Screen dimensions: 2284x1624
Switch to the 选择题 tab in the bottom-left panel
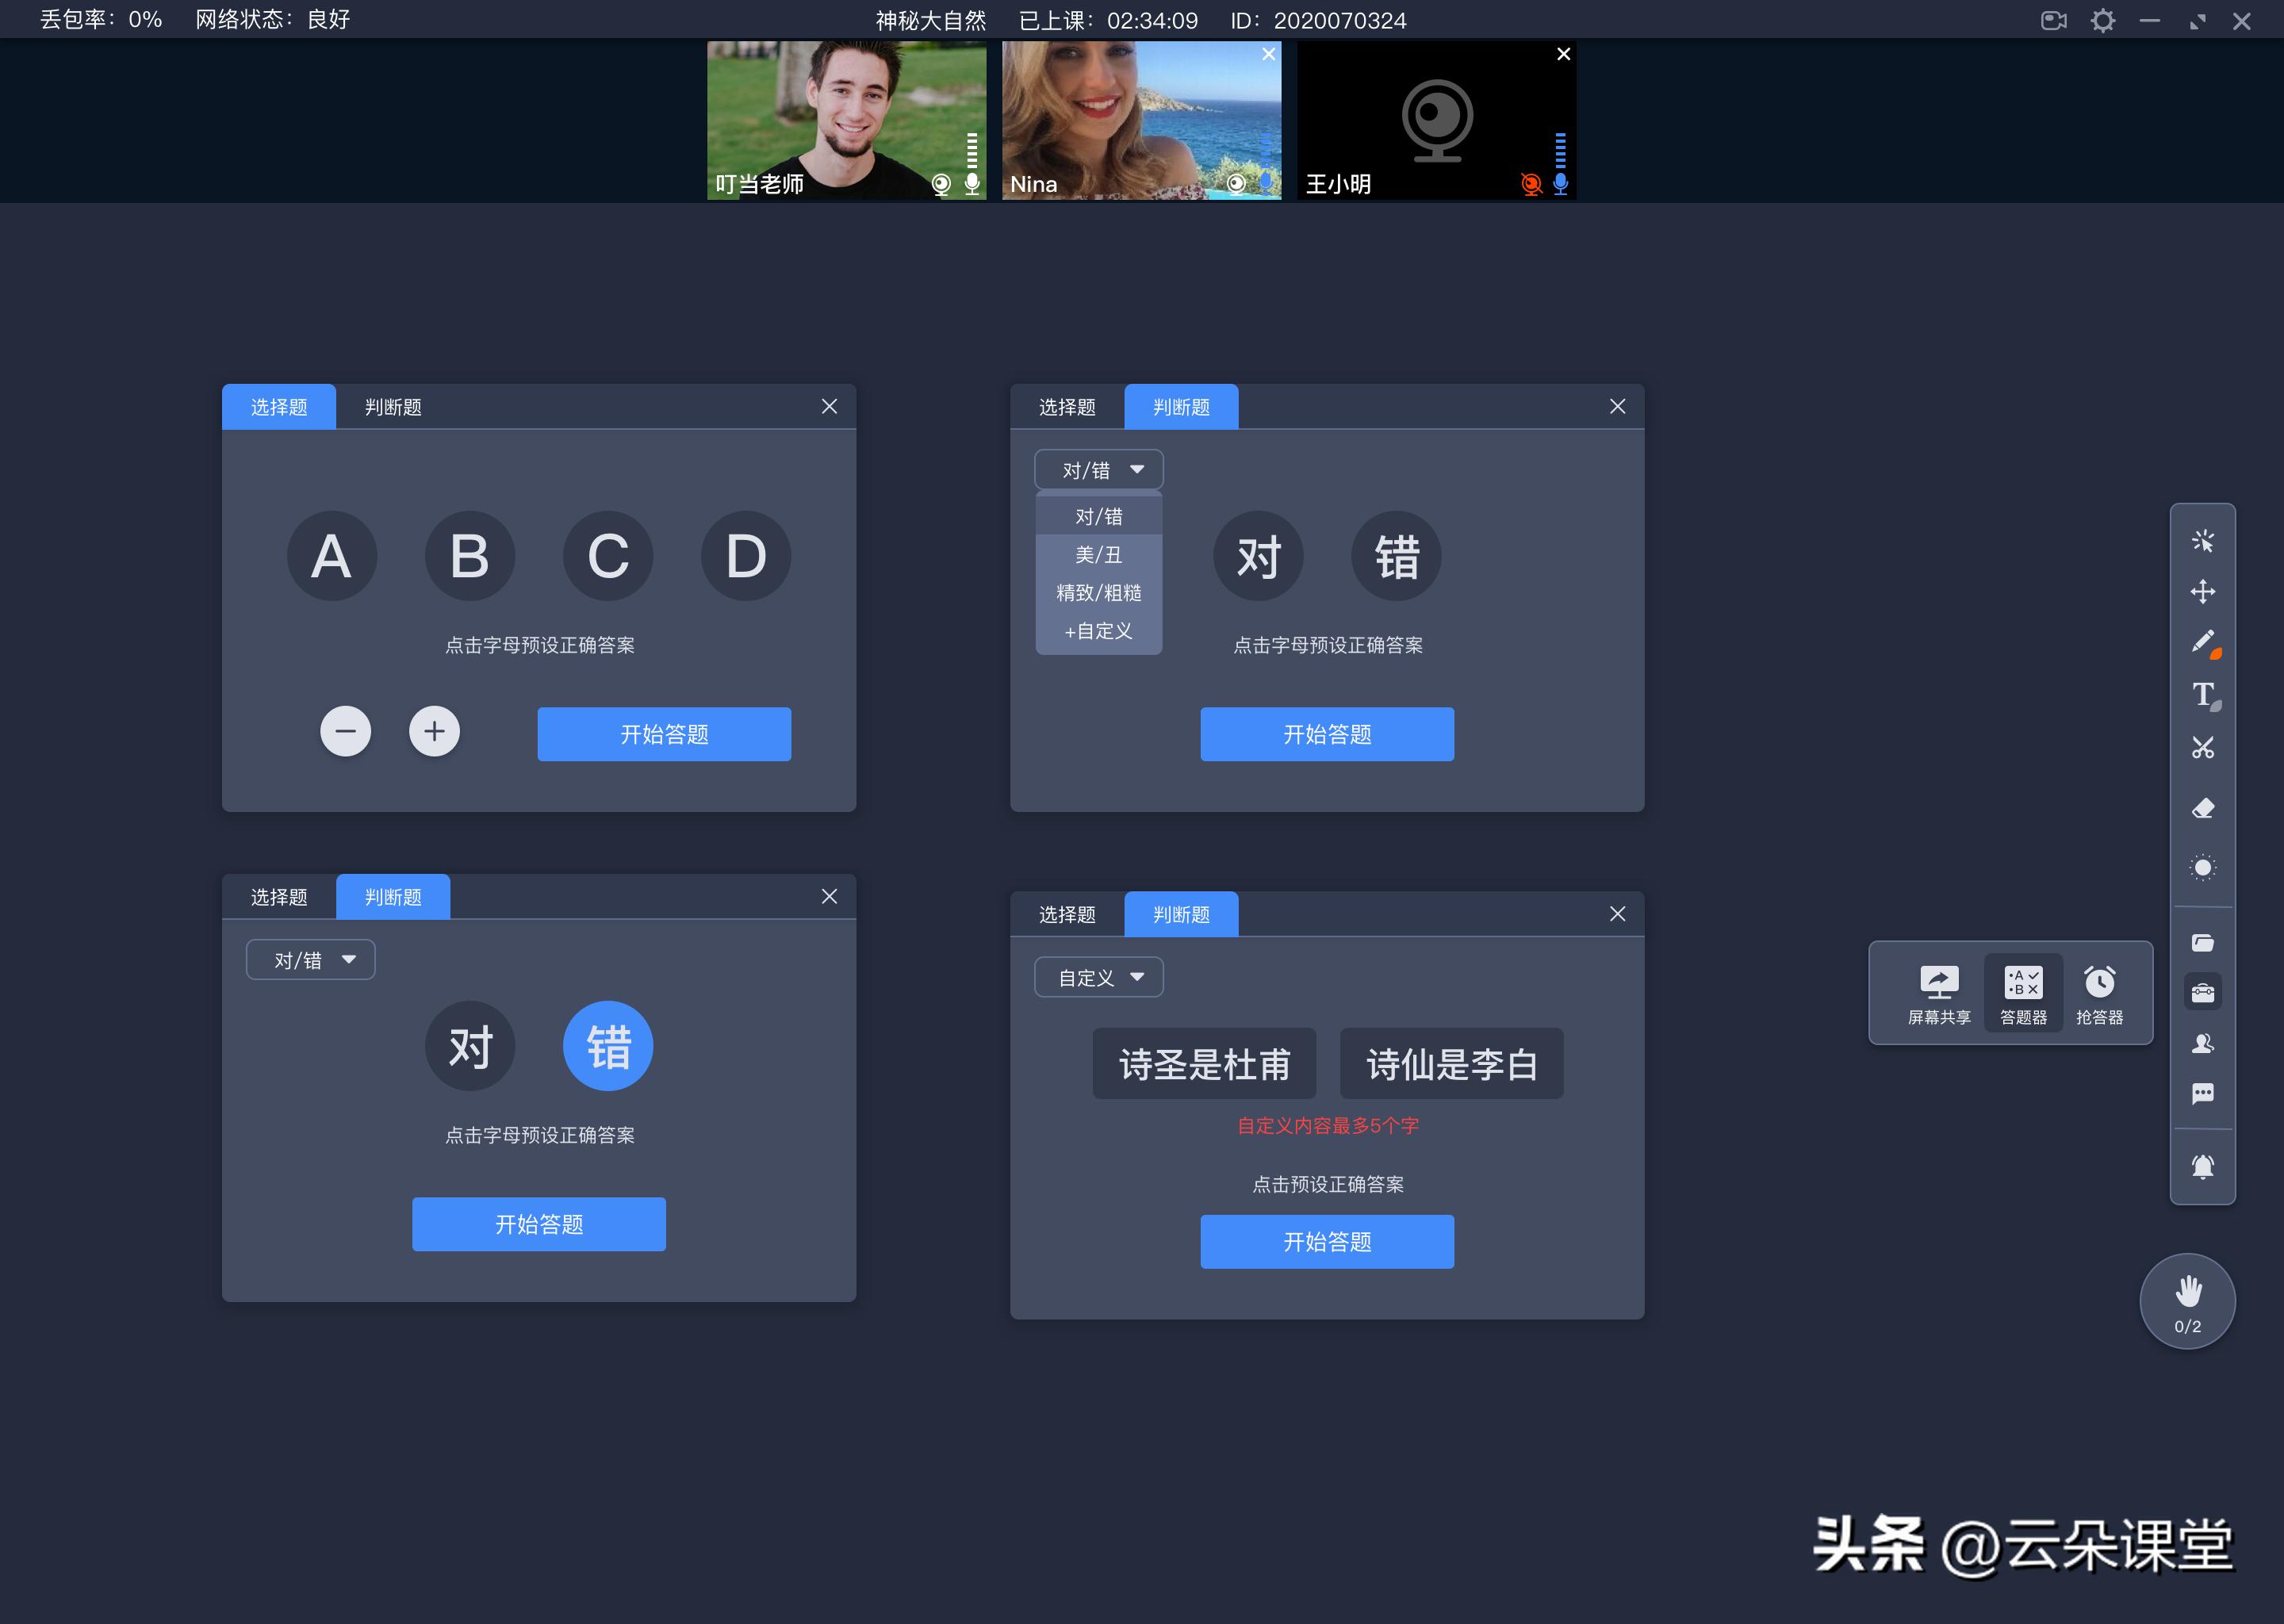[x=279, y=896]
